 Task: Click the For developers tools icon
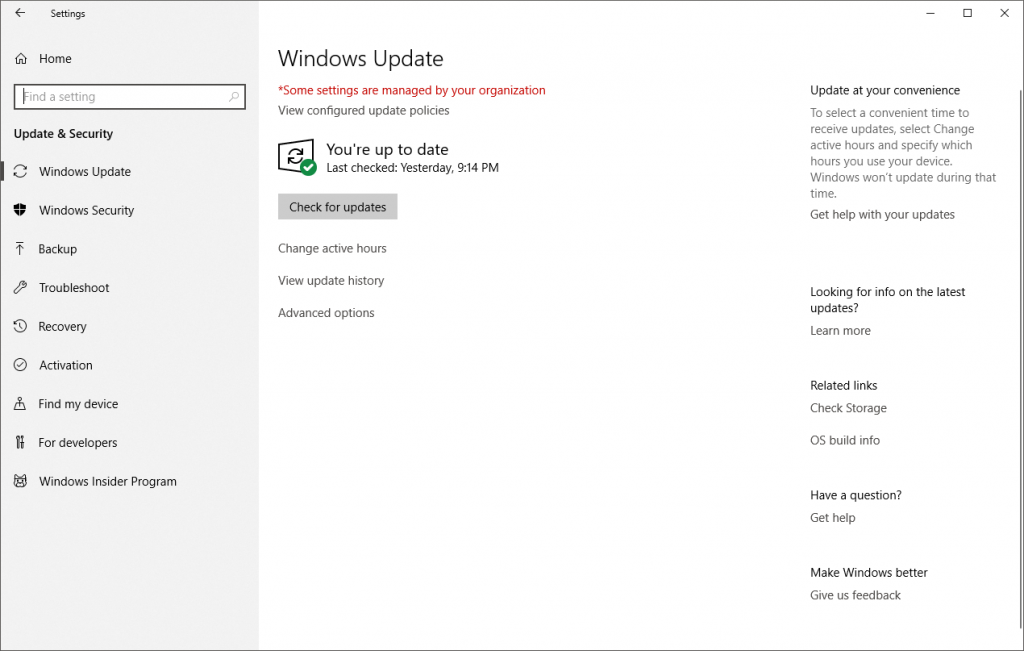click(x=20, y=442)
